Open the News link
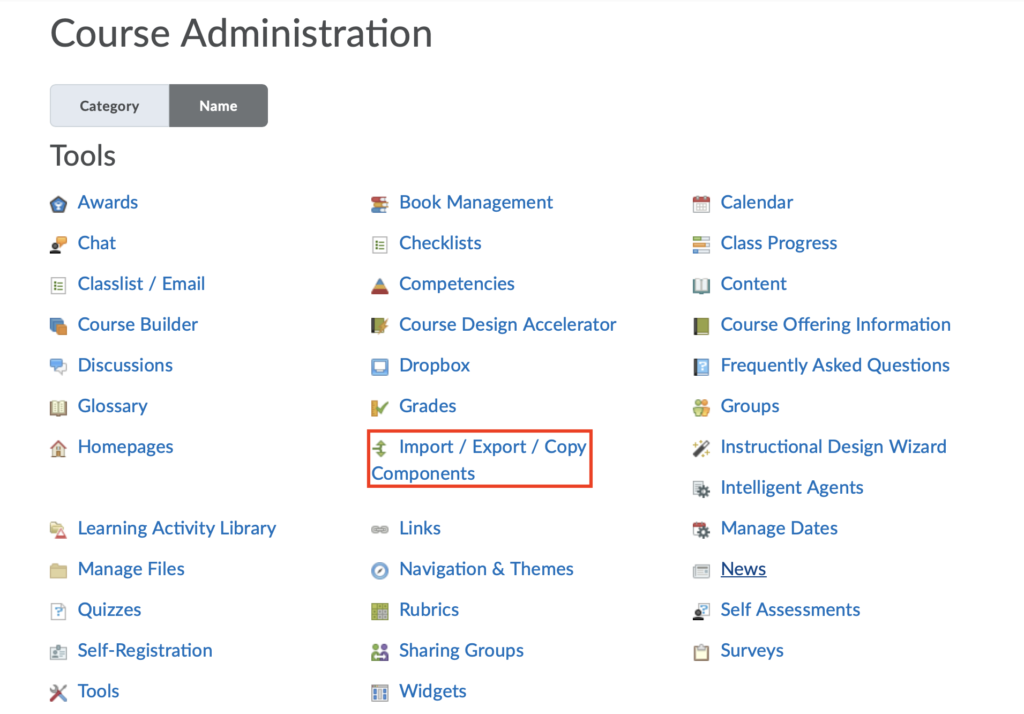This screenshot has height=714, width=1024. coord(743,568)
